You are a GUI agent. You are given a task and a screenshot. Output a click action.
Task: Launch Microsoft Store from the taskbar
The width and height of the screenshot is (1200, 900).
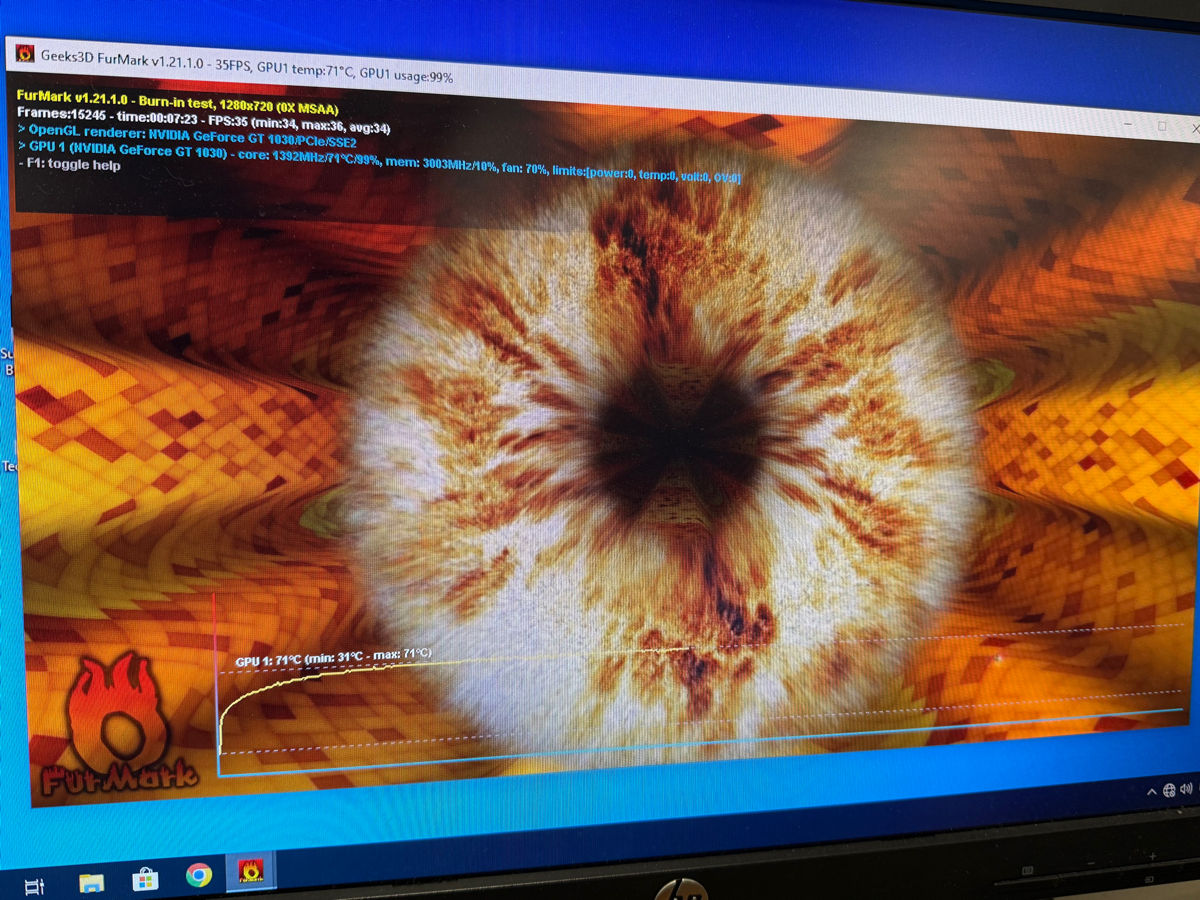tap(145, 878)
